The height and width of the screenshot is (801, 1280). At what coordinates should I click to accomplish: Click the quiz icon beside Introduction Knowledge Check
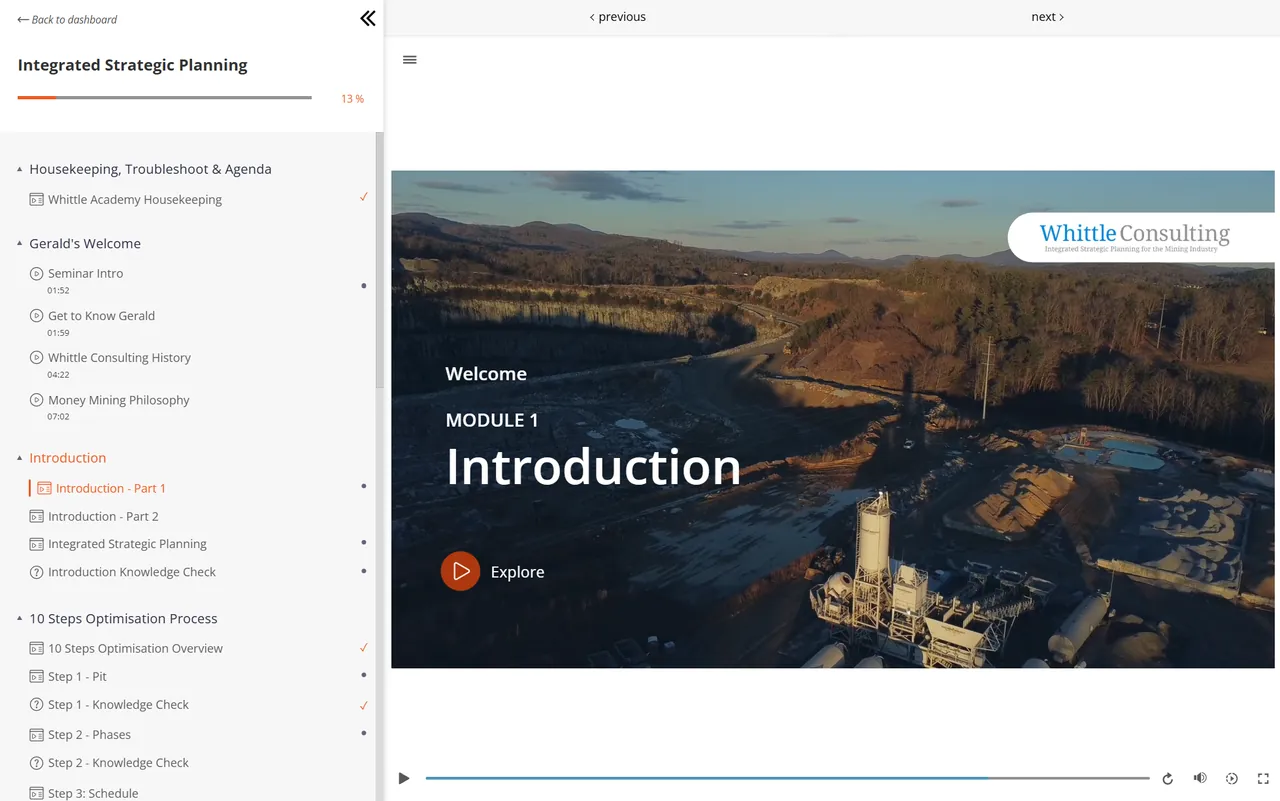pos(37,572)
